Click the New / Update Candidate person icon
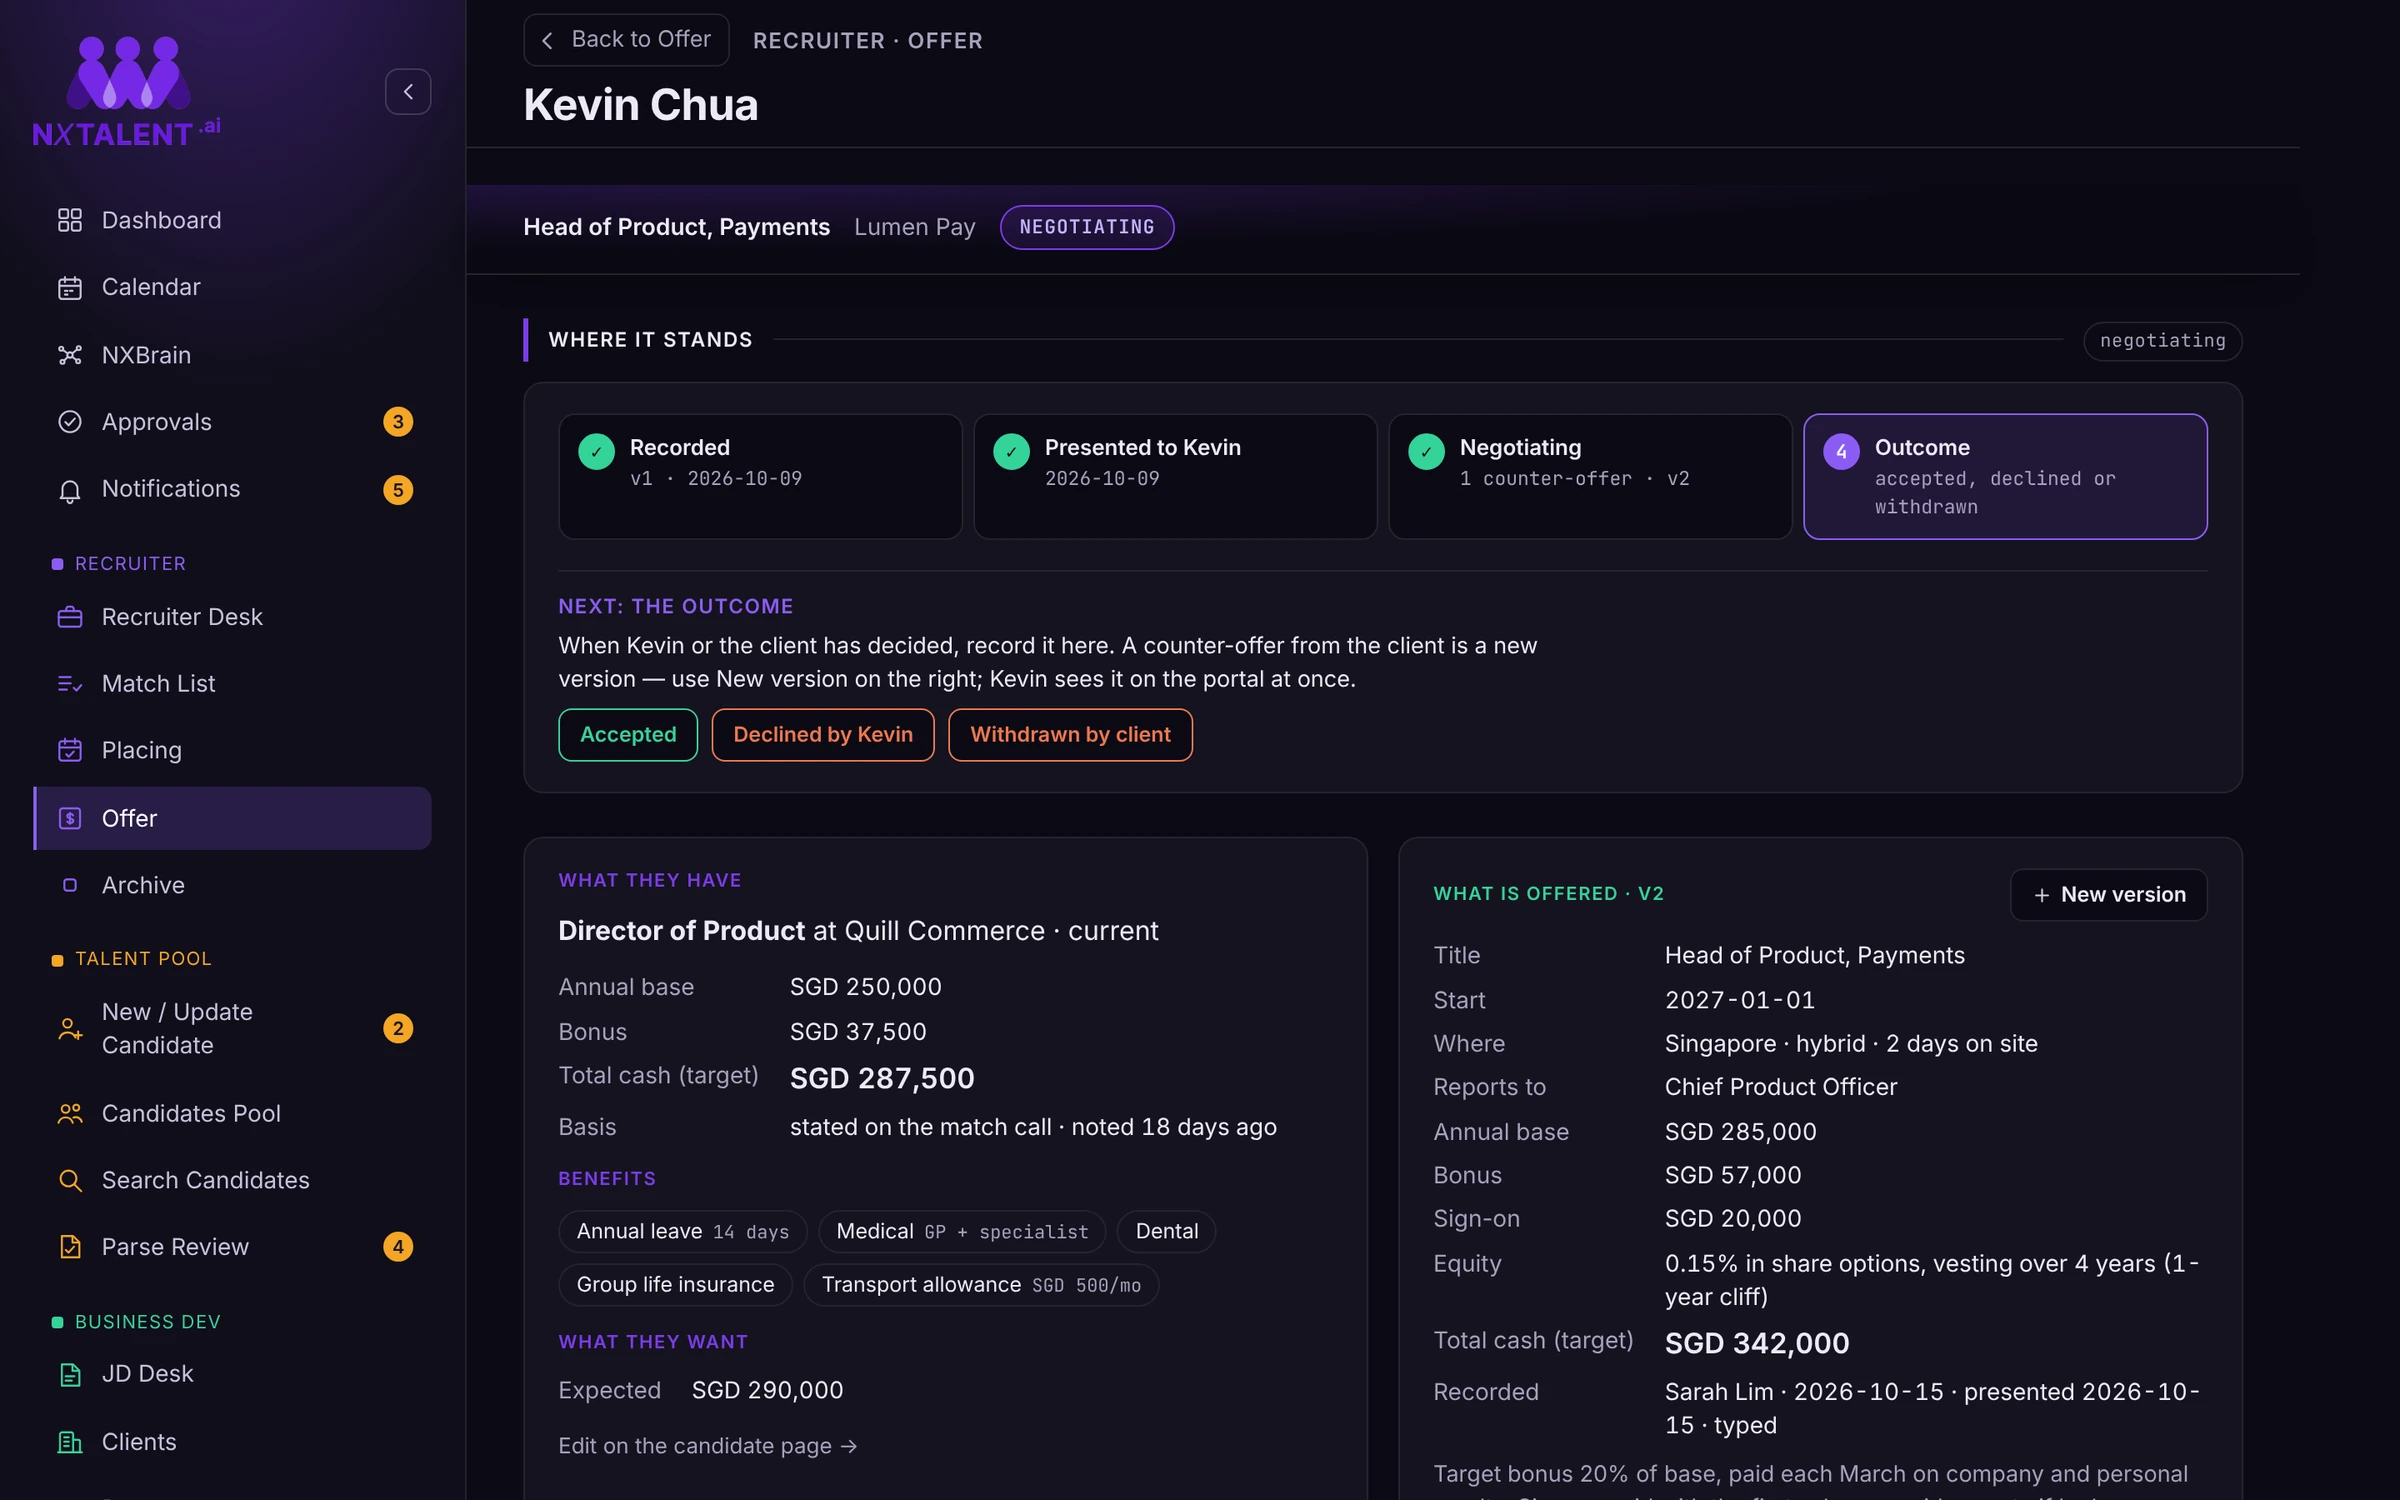2400x1500 pixels. pos(70,1028)
